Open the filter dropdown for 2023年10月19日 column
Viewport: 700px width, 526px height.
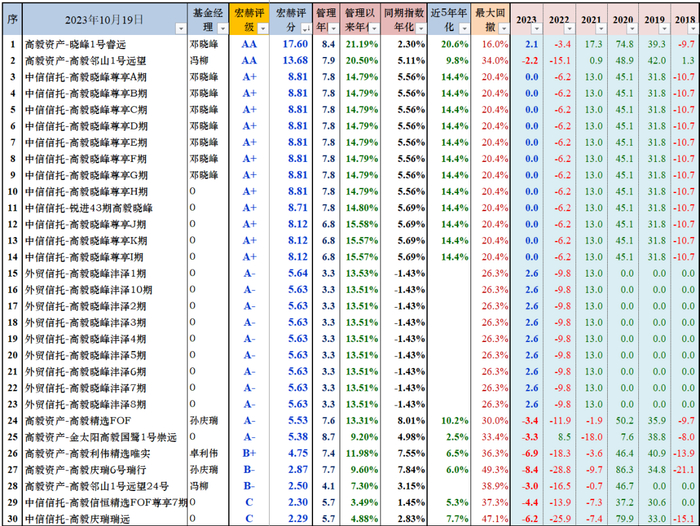pos(180,29)
